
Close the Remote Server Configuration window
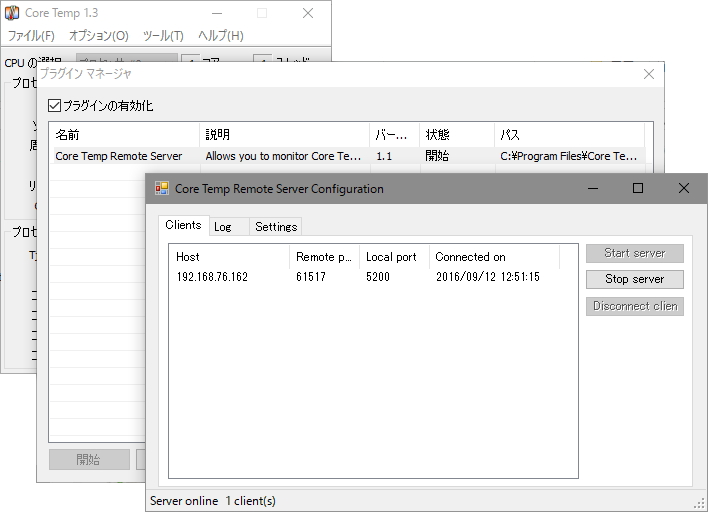tap(684, 188)
